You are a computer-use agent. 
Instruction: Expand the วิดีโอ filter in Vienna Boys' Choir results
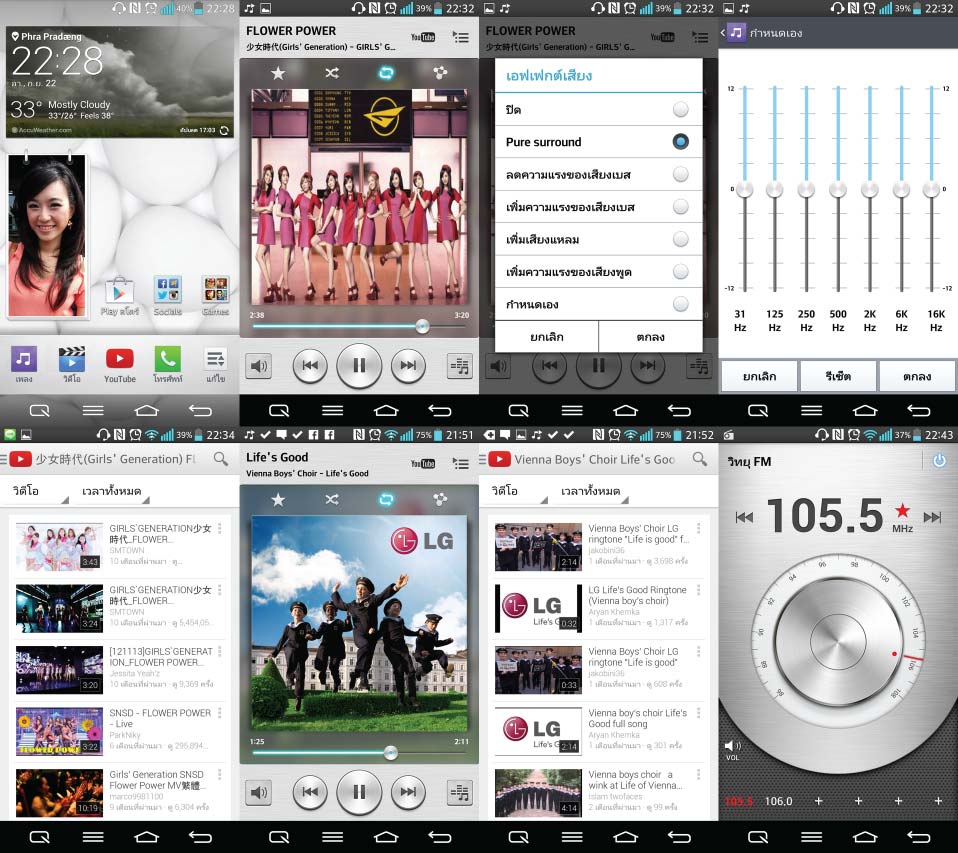(519, 491)
